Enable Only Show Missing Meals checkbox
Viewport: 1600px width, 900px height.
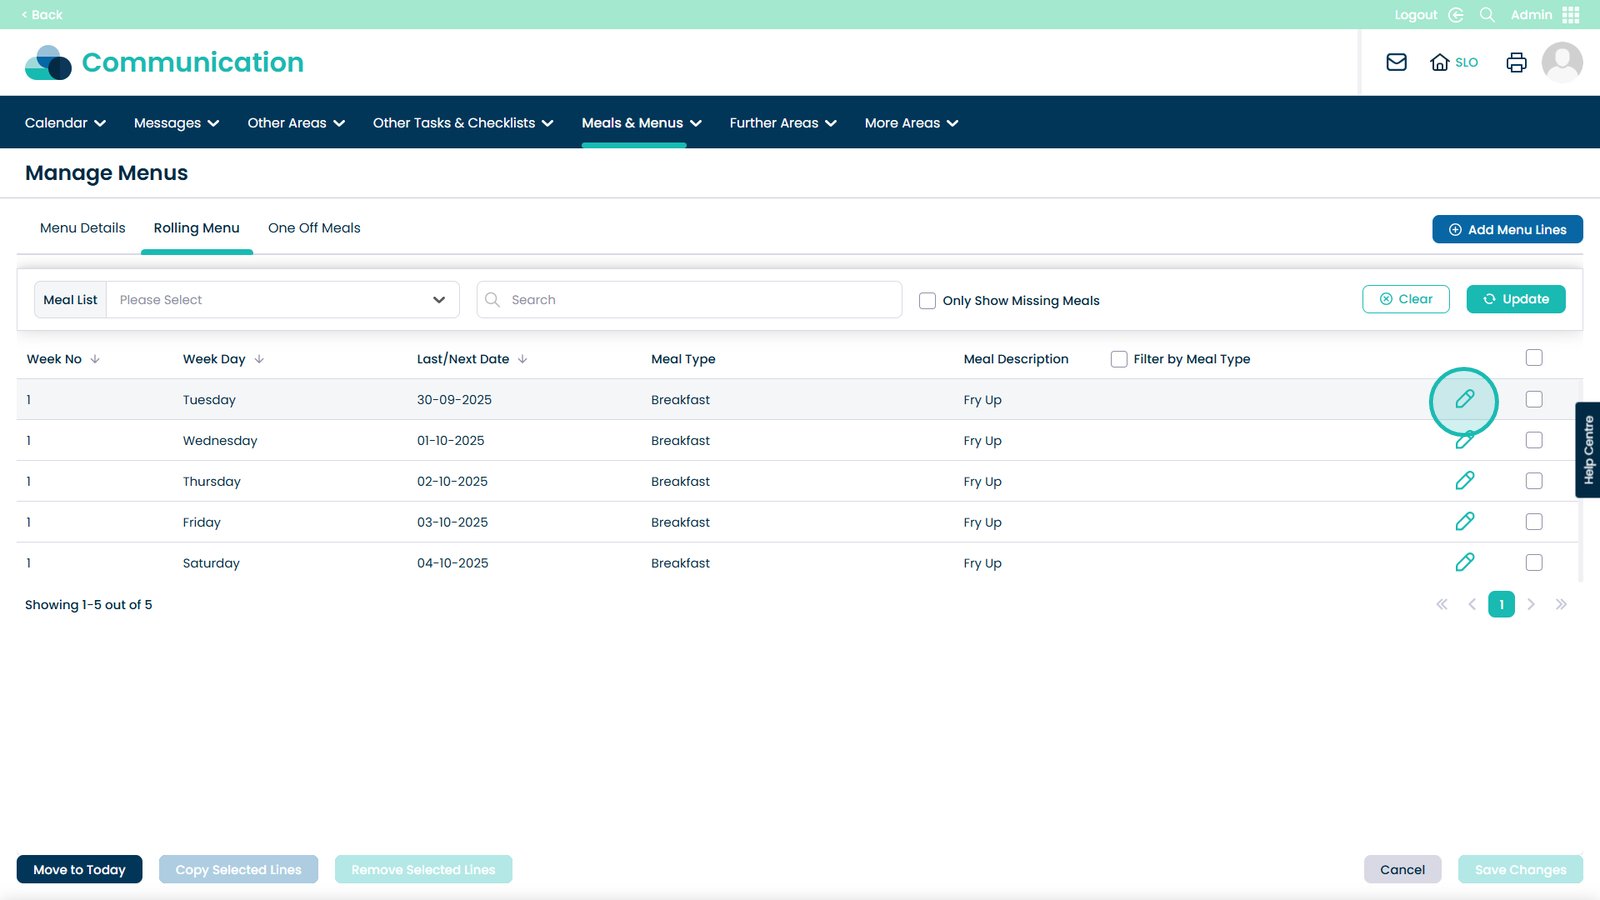(927, 301)
